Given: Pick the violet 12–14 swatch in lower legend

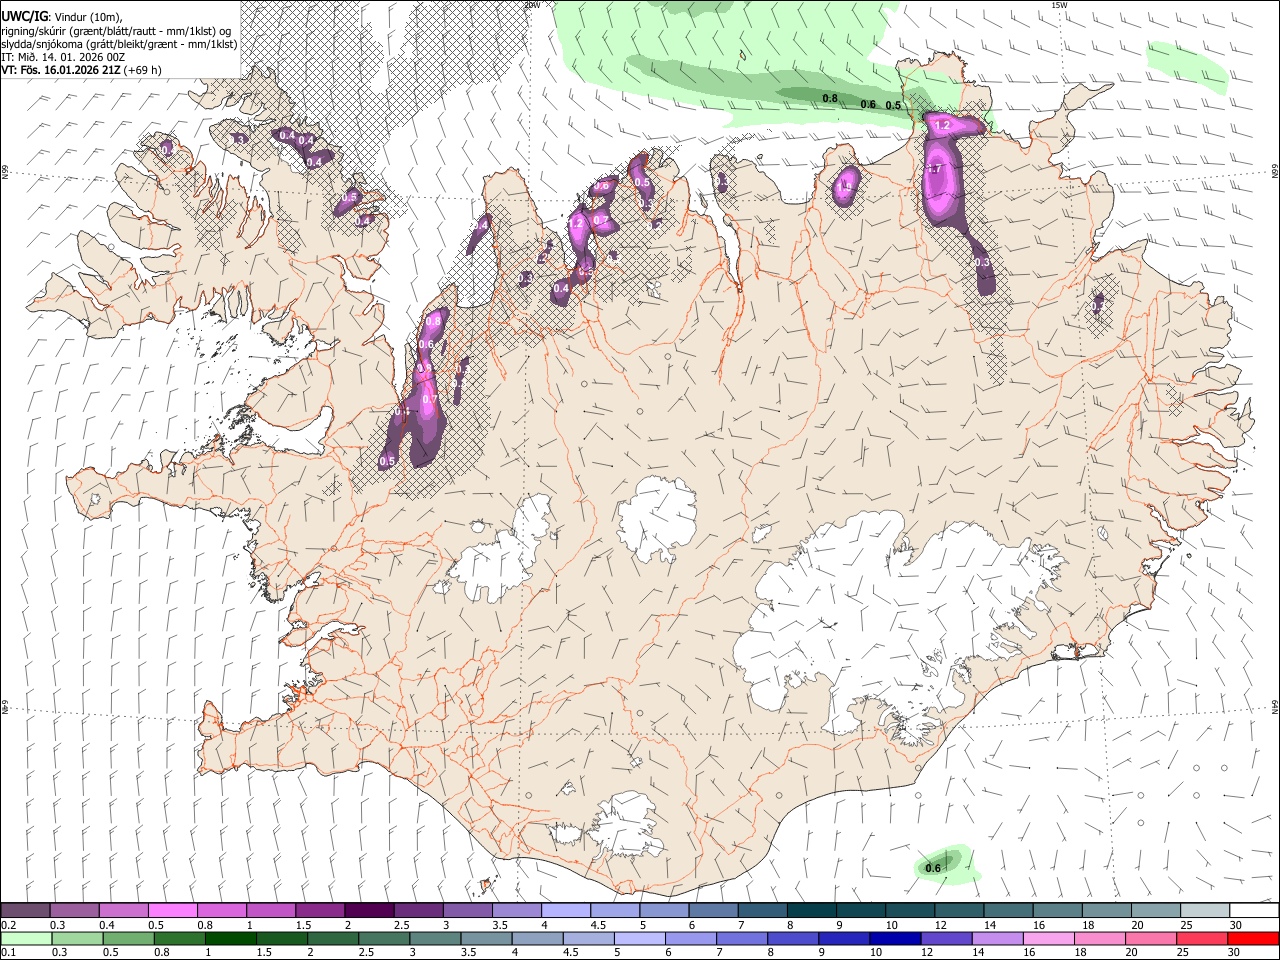Looking at the screenshot, I should 946,938.
